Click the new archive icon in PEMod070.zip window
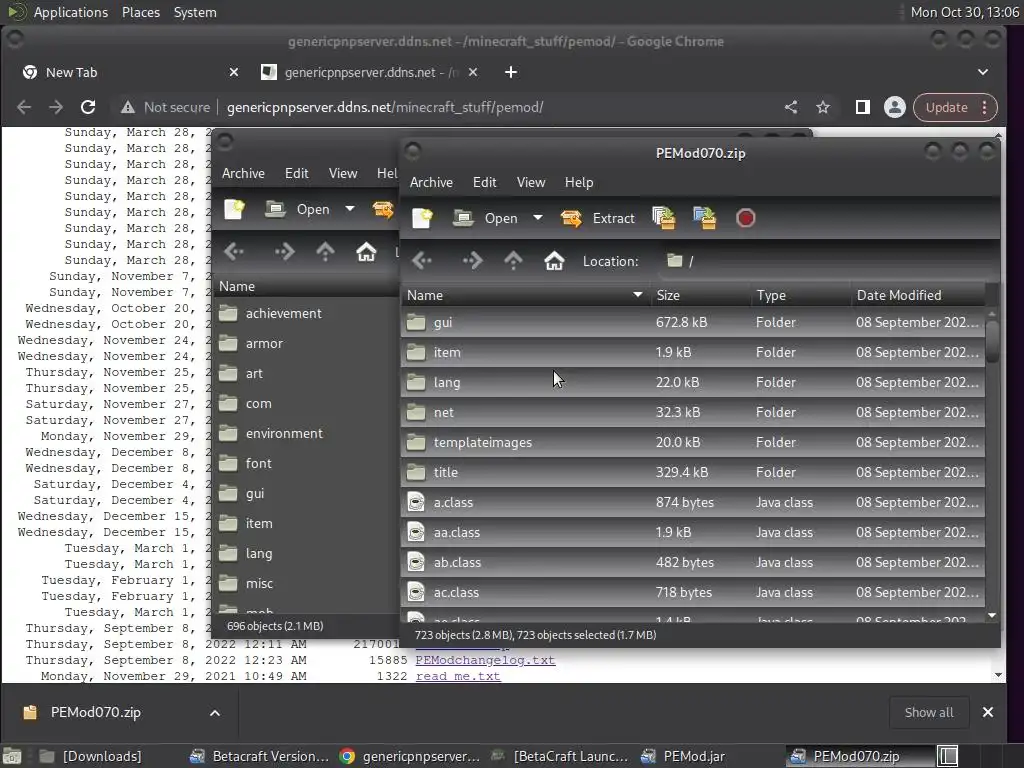1024x768 pixels. tap(423, 218)
